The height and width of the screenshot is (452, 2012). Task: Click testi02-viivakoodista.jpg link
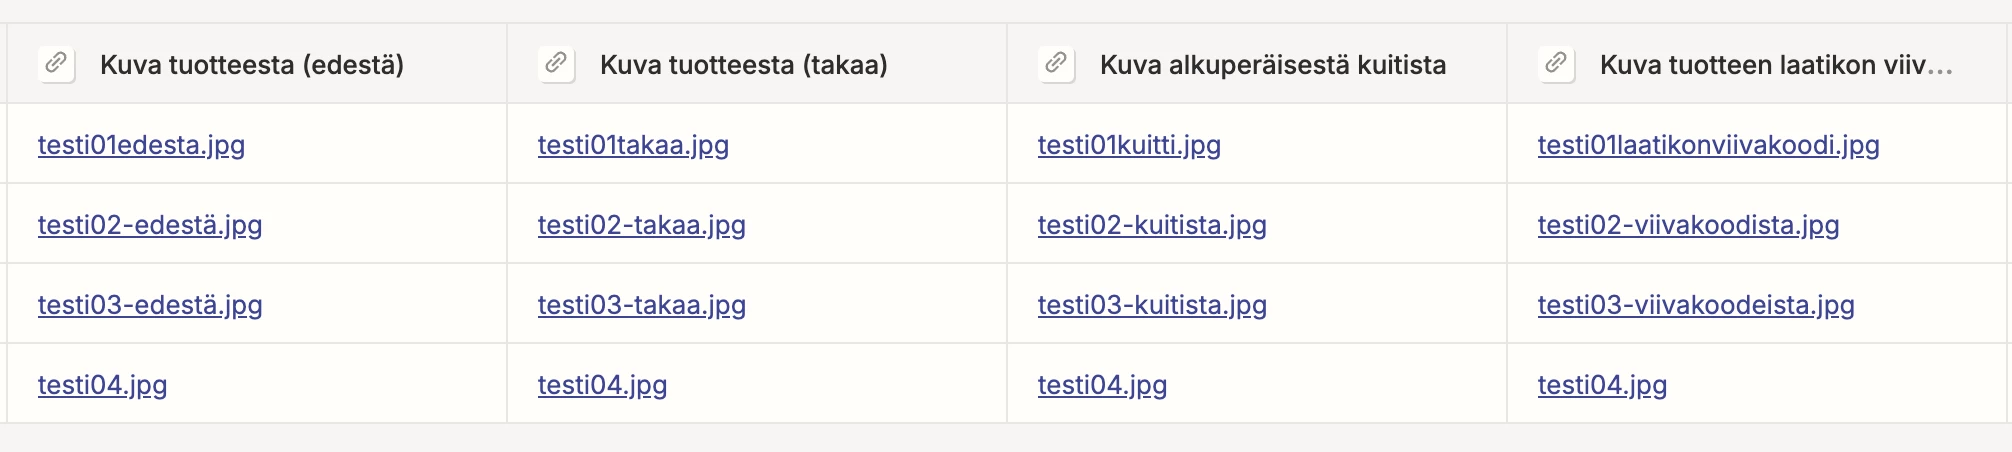[x=1688, y=225]
